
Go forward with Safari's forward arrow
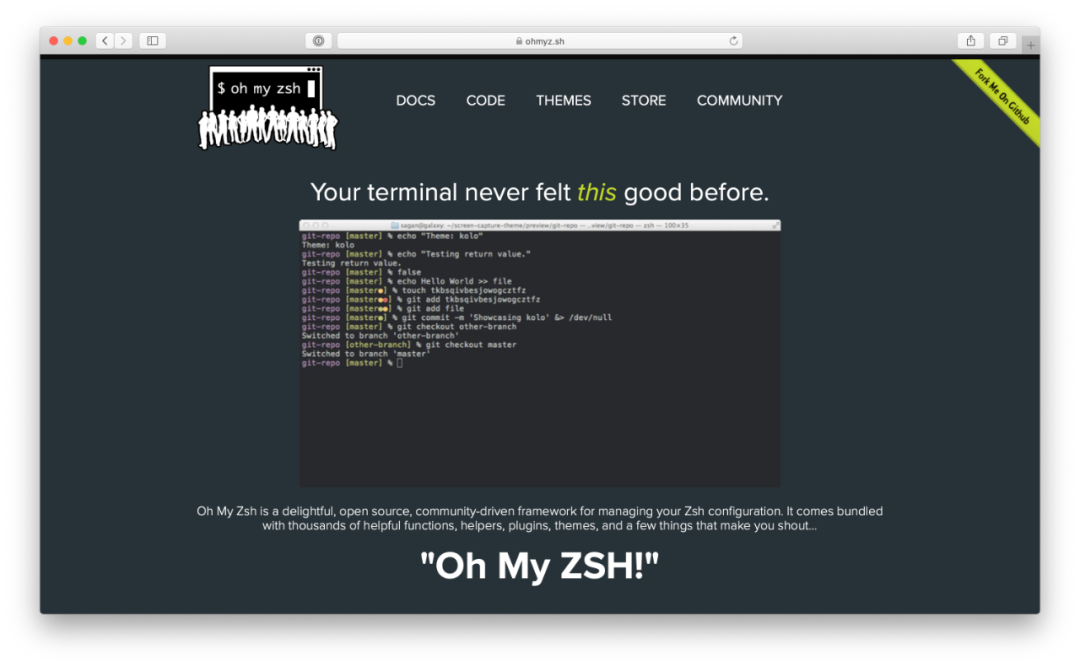click(123, 41)
